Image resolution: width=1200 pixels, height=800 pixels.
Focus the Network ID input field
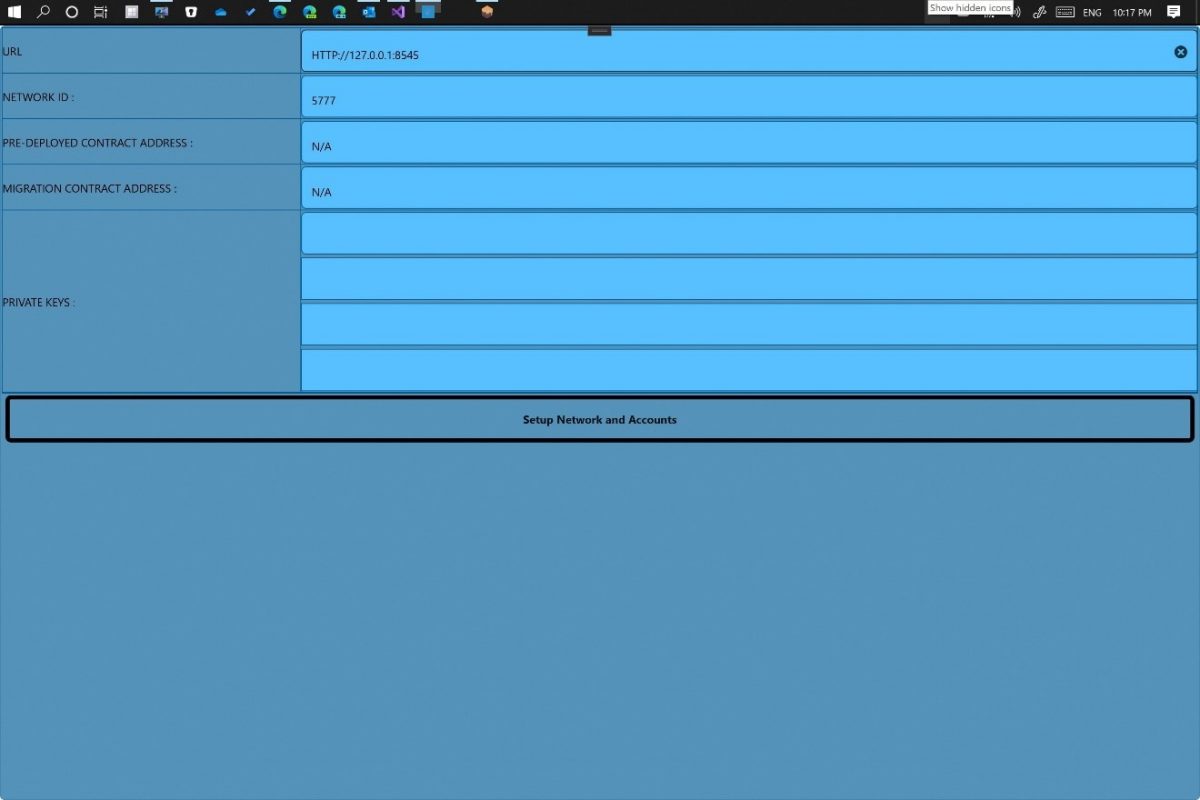pos(748,98)
